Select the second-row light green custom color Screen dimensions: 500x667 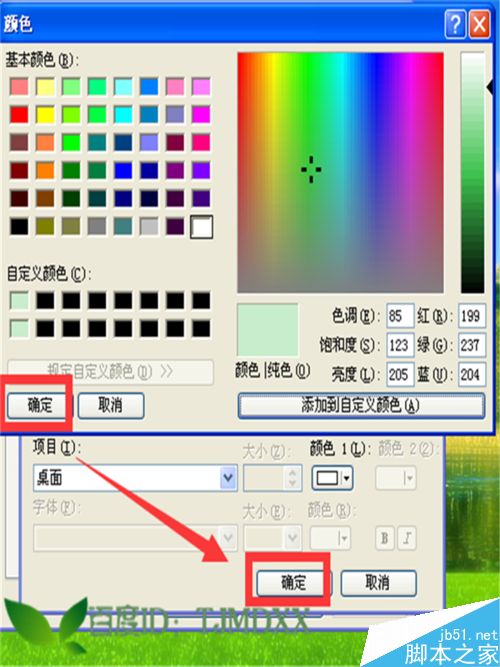pos(20,328)
